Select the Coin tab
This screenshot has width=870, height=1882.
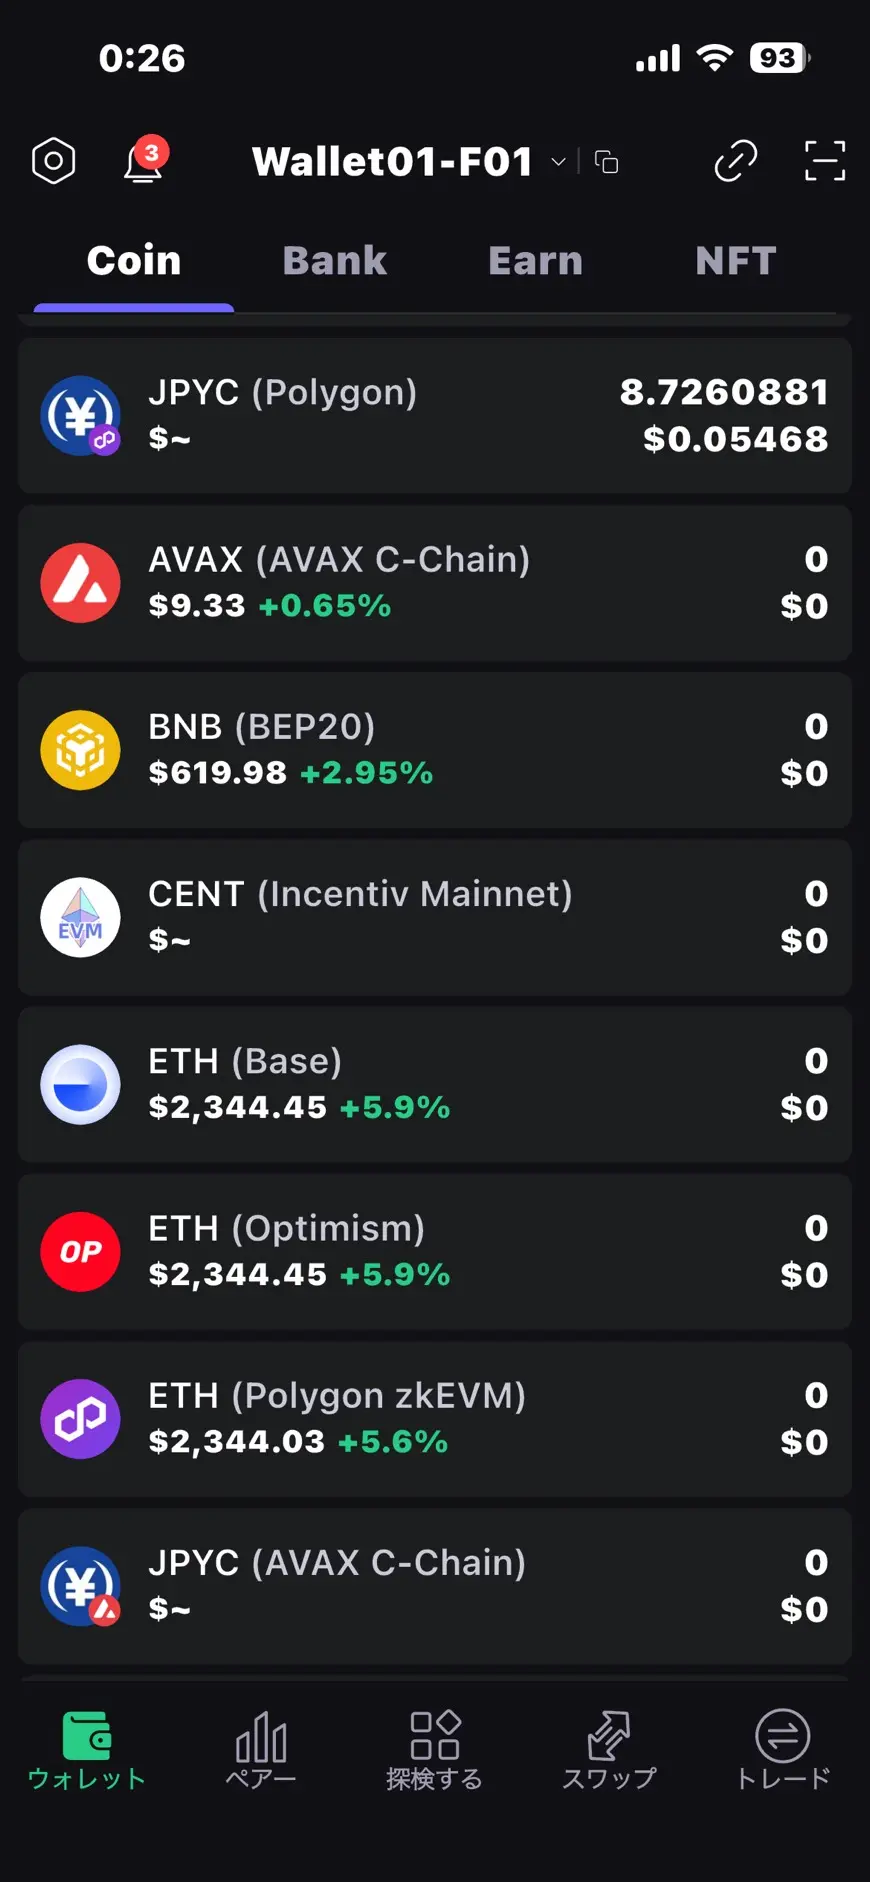[x=134, y=261]
